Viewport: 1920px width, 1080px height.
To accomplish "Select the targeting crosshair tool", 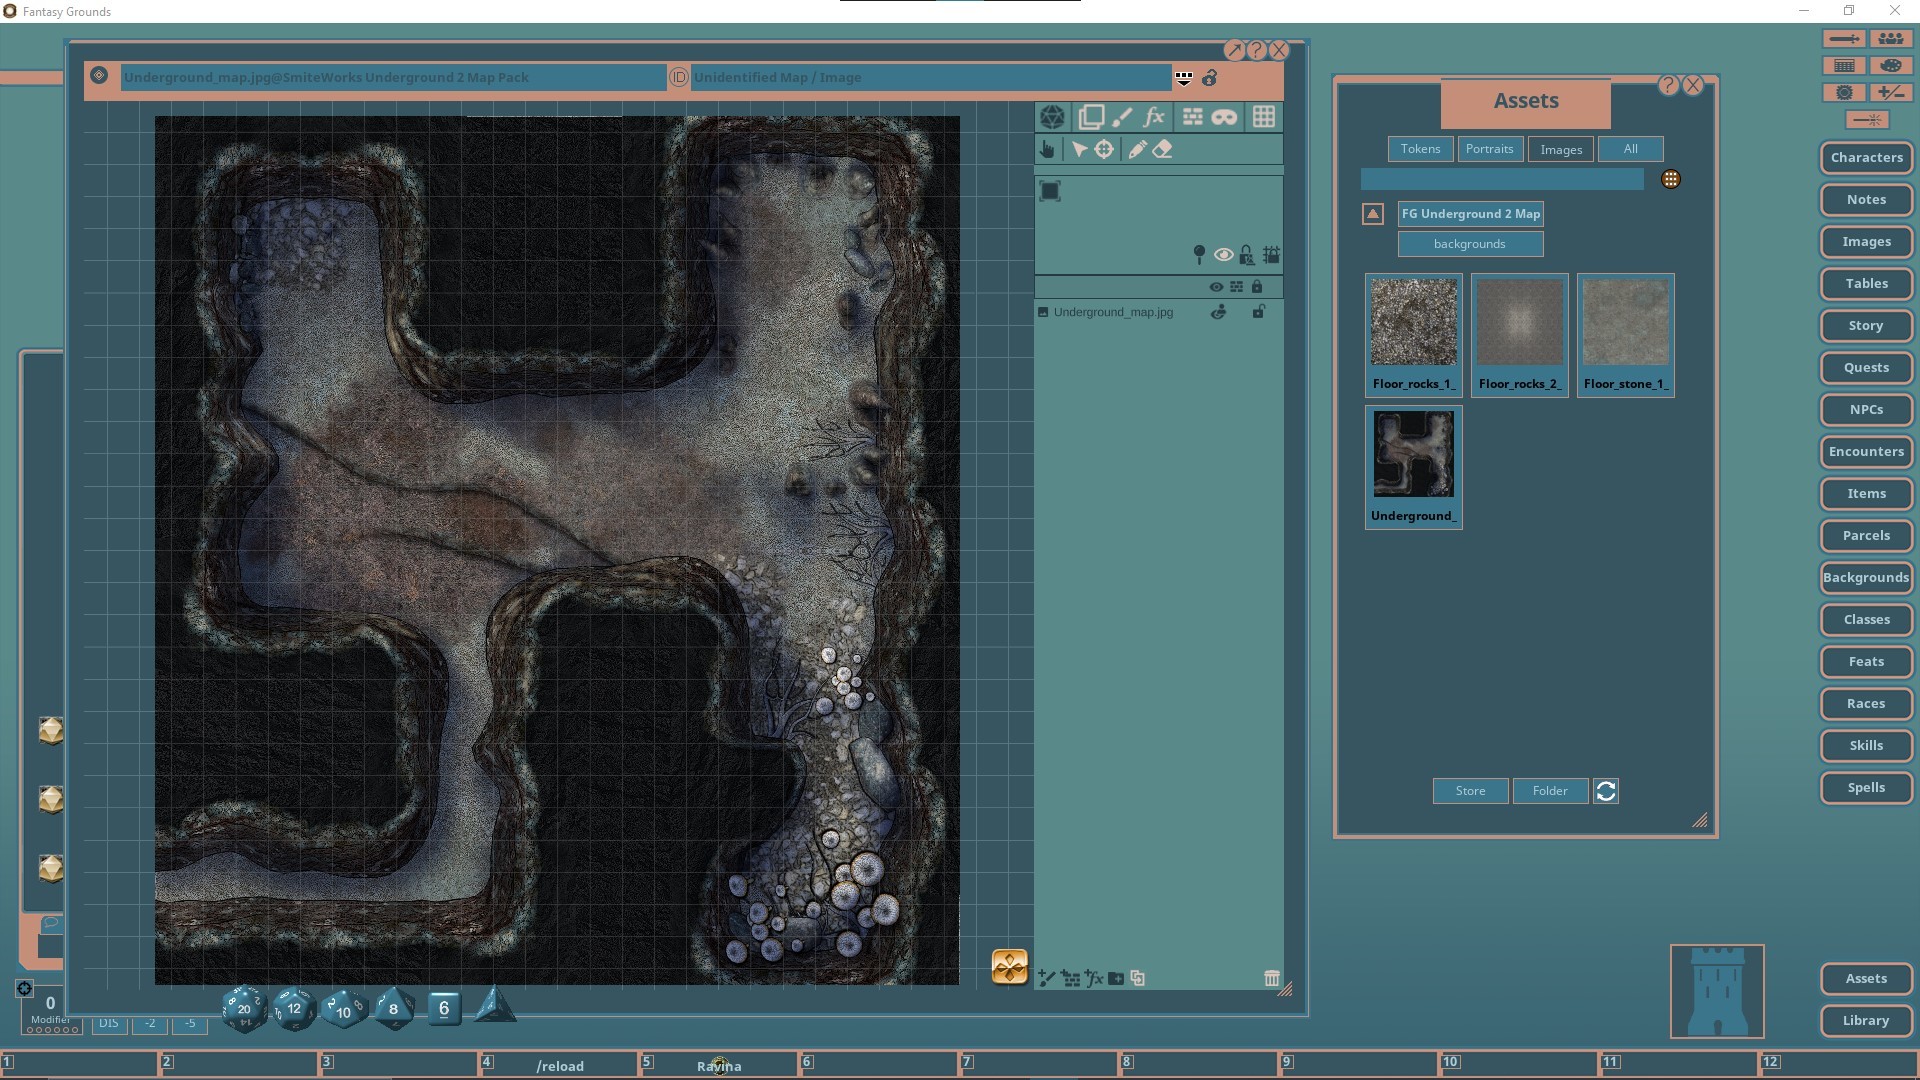I will (x=1105, y=149).
